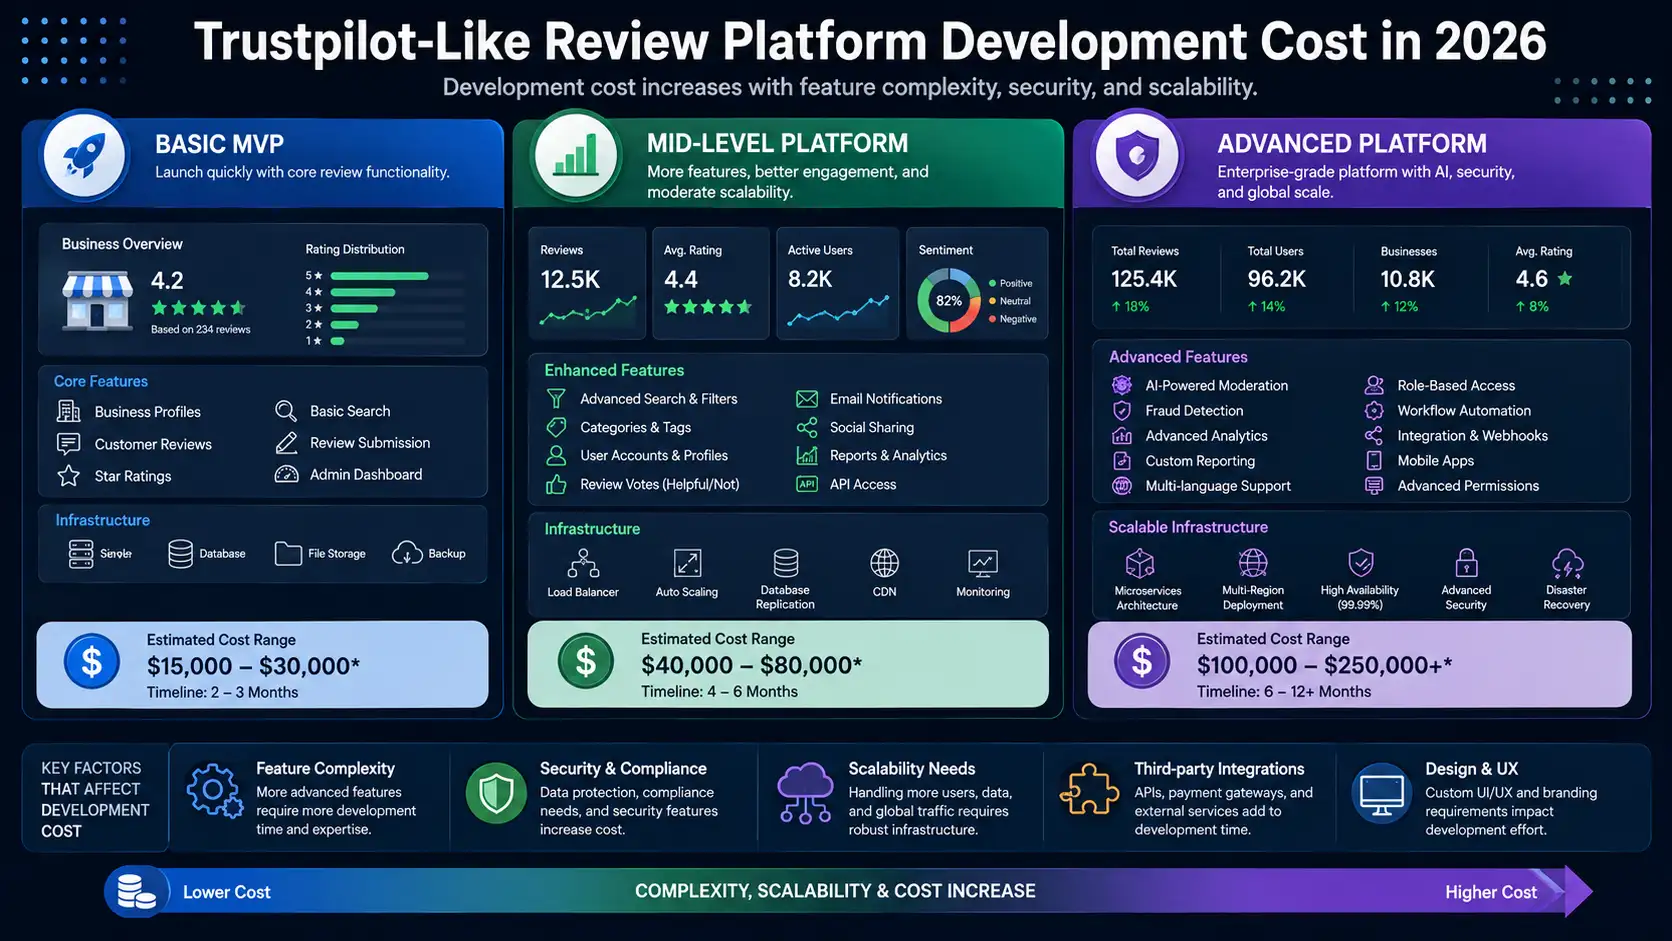1672x941 pixels.
Task: Click the Star Ratings star icon
Action: pyautogui.click(x=68, y=476)
